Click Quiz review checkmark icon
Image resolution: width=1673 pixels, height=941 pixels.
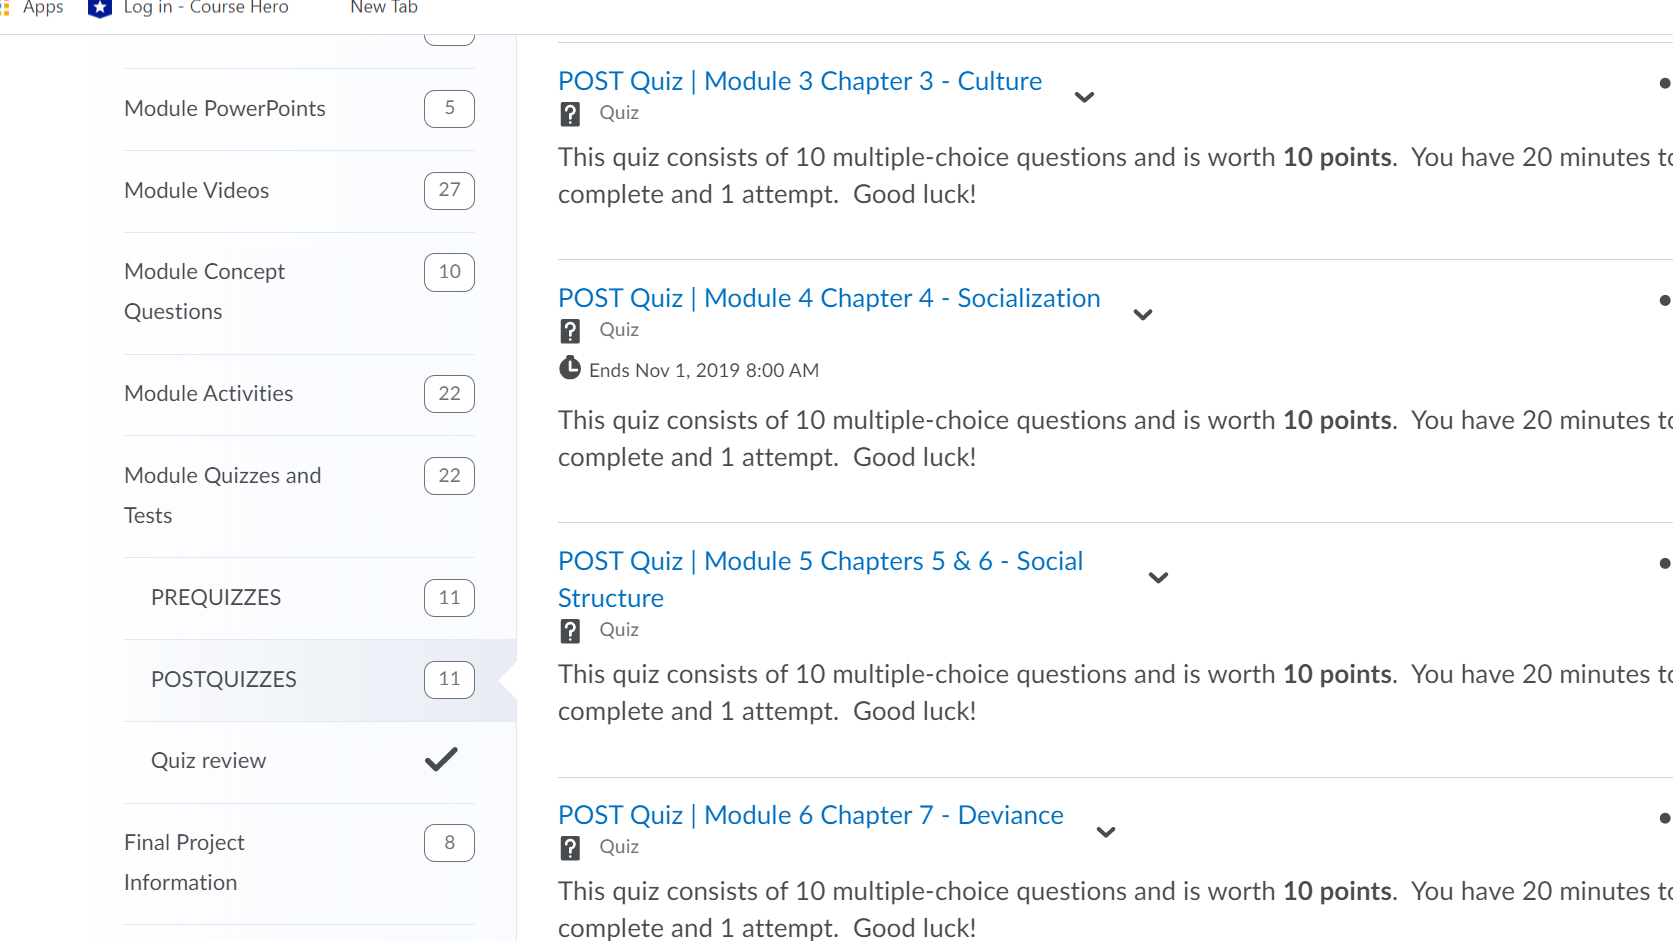pyautogui.click(x=441, y=760)
